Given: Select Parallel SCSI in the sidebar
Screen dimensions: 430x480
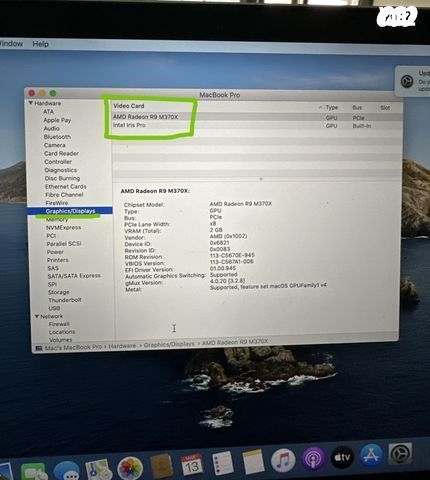Looking at the screenshot, I should click(64, 244).
